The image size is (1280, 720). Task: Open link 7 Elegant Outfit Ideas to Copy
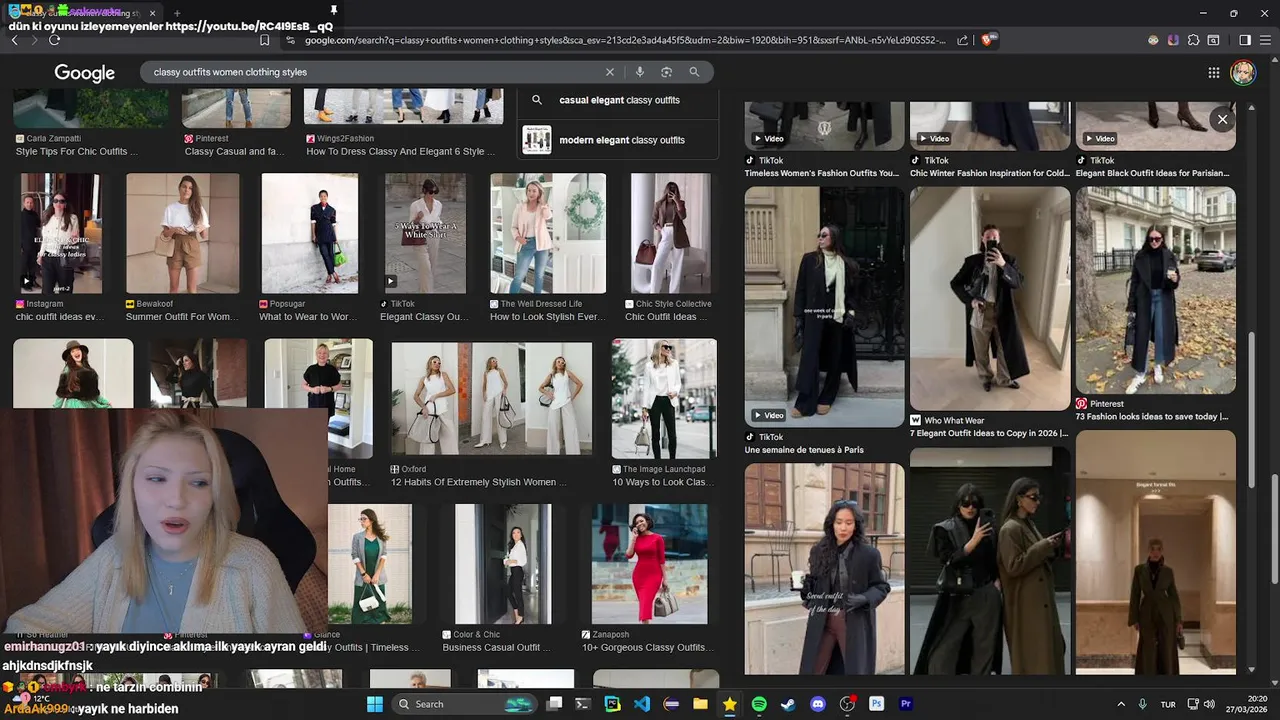[x=989, y=433]
